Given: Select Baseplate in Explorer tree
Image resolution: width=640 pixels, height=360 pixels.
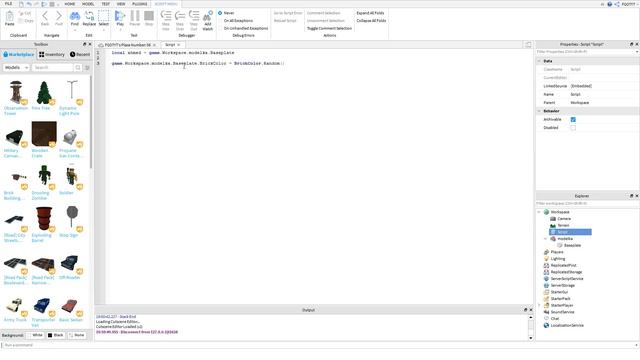Looking at the screenshot, I should coord(572,245).
